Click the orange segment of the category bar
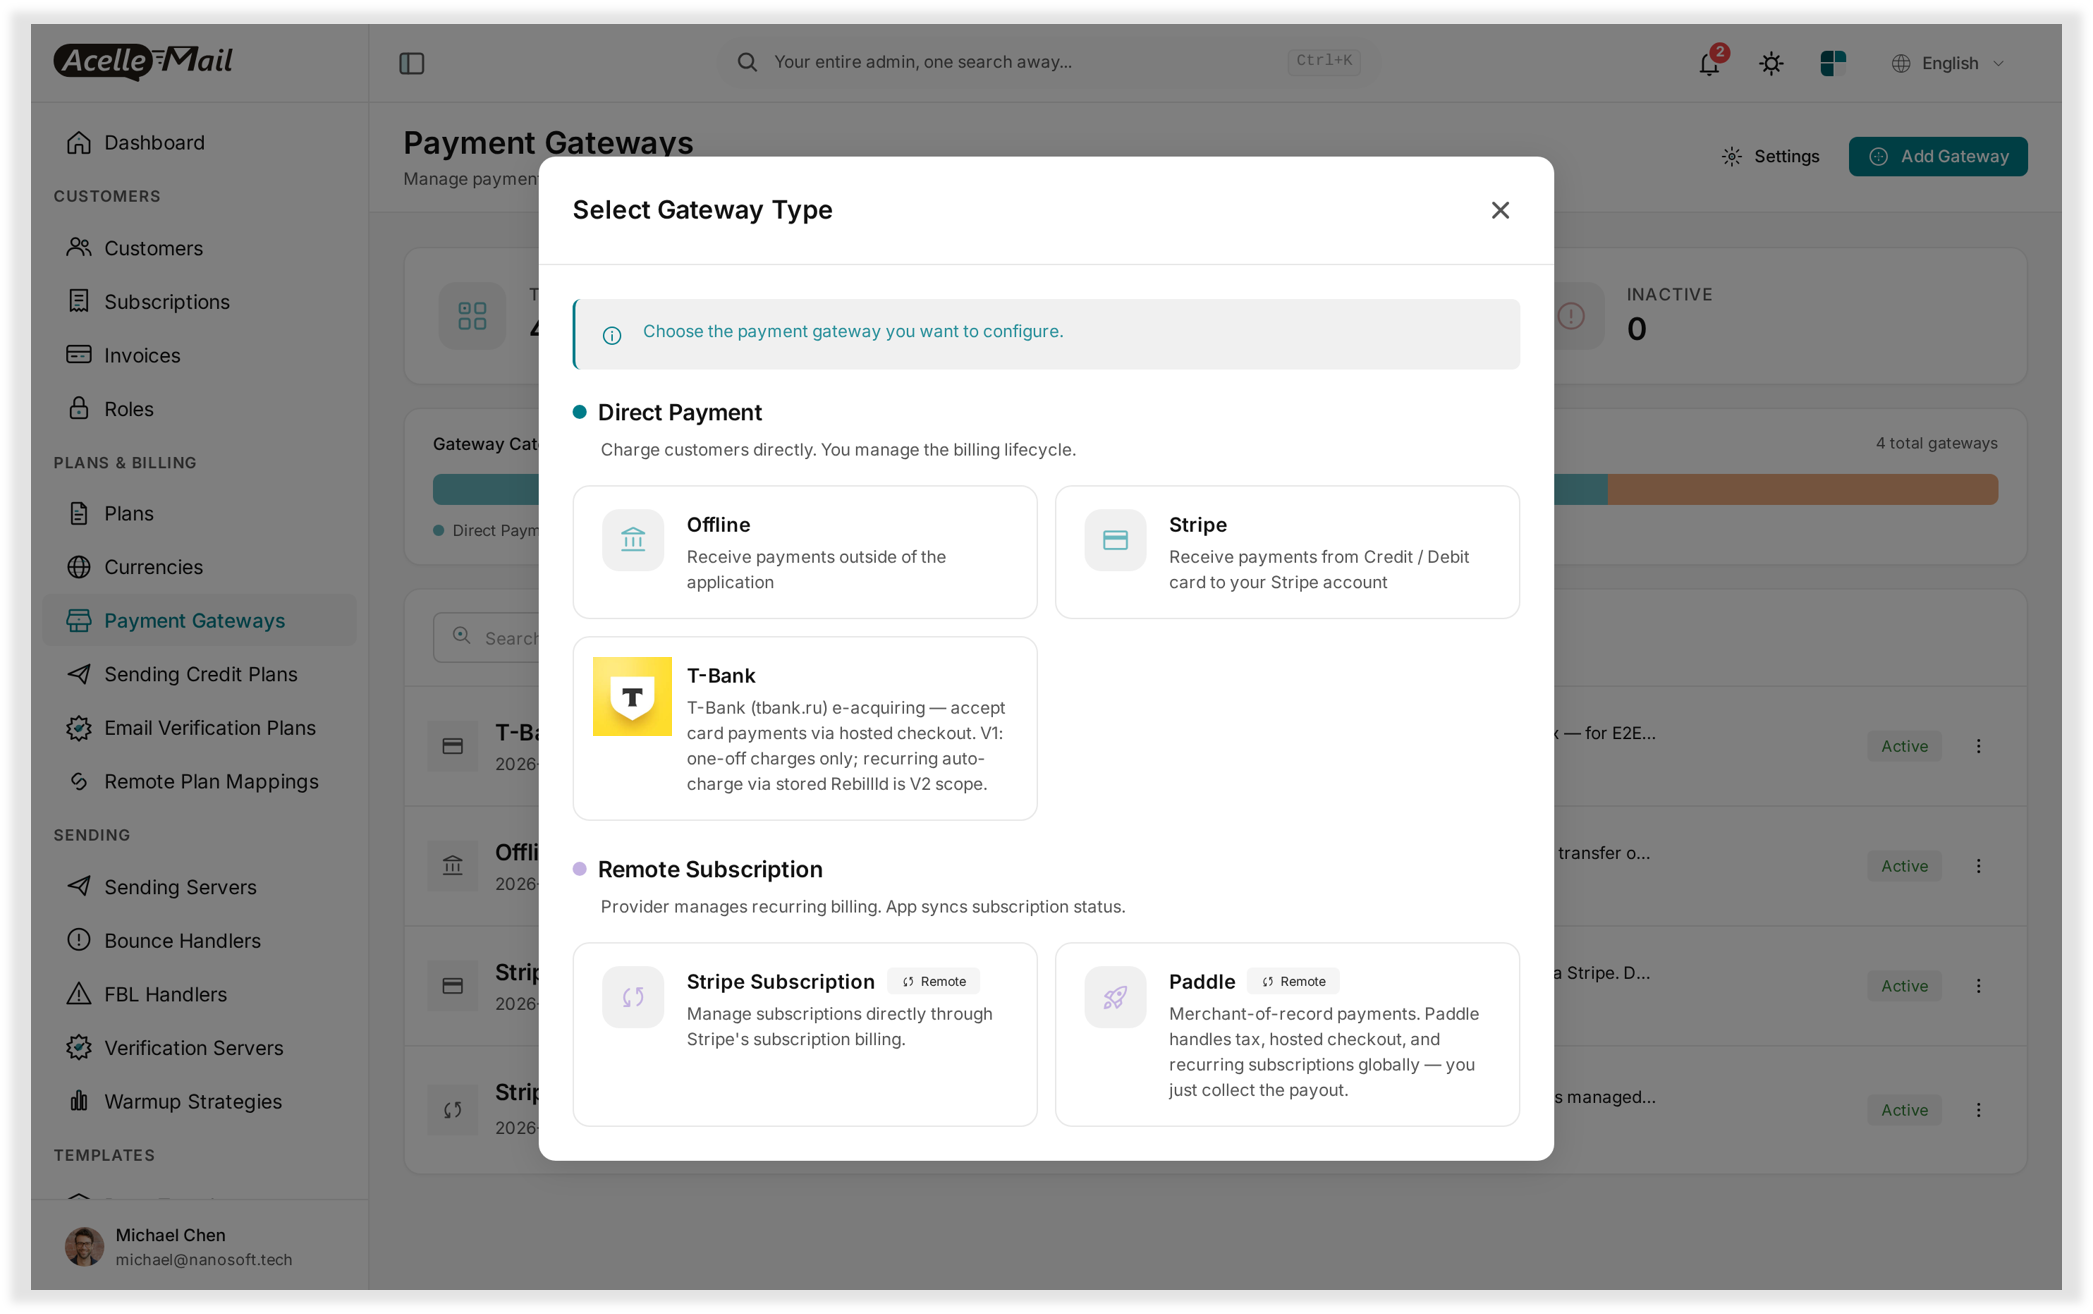2093x1314 pixels. click(1801, 489)
